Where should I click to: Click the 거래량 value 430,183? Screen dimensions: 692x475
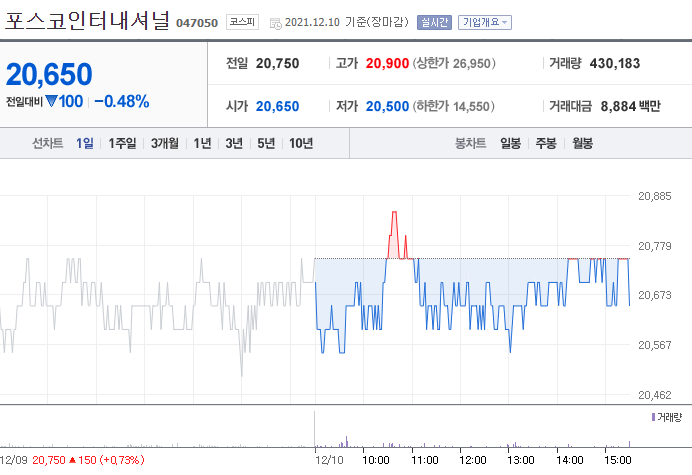point(615,64)
